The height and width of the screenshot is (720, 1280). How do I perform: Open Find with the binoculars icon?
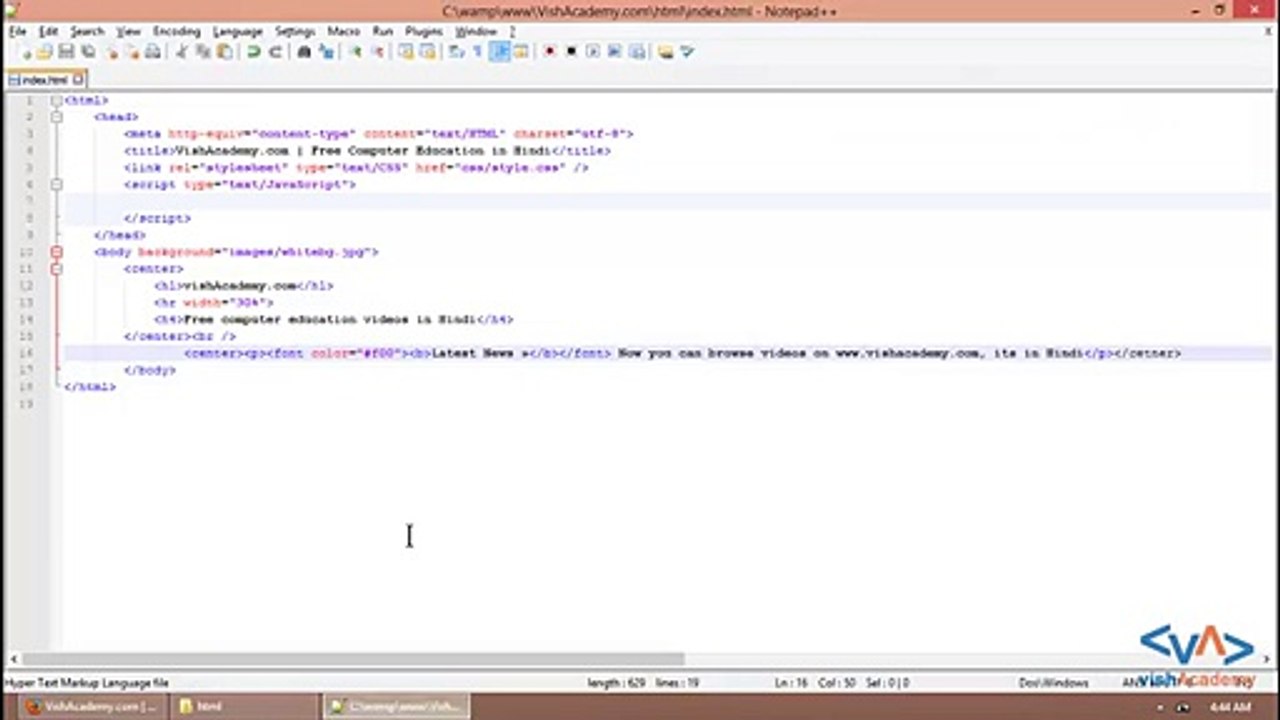coord(303,51)
